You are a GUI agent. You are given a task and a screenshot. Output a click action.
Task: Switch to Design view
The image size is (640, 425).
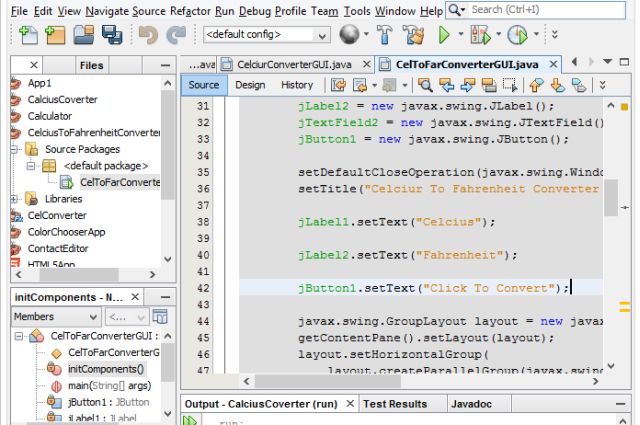click(x=250, y=85)
